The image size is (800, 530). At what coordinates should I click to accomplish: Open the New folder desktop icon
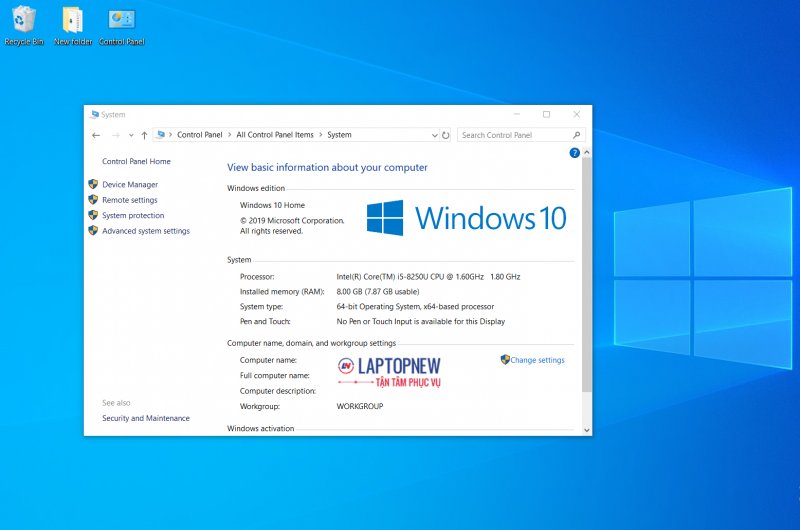pos(73,26)
